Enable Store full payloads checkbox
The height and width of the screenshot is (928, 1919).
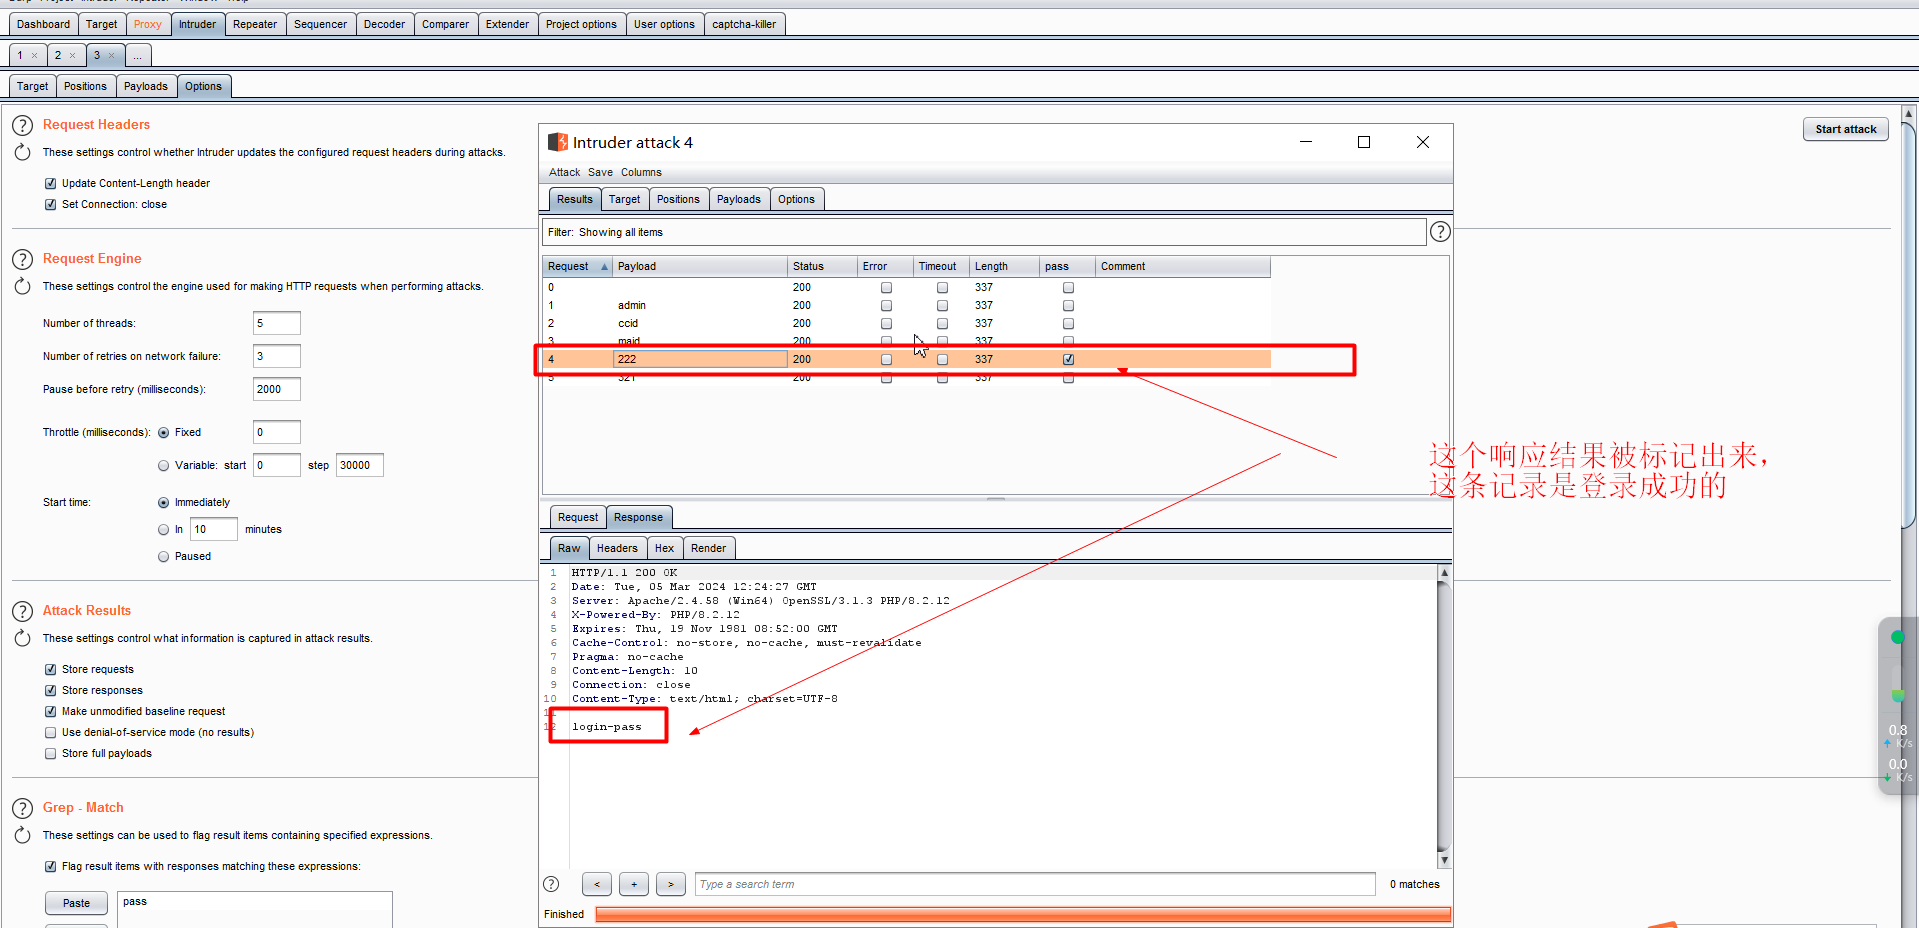tap(51, 754)
